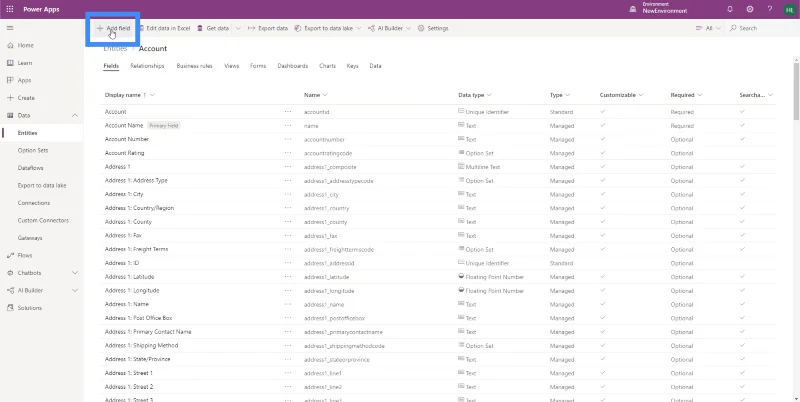Expand Export to data lake dropdown arrow
The height and width of the screenshot is (402, 800).
(x=359, y=28)
